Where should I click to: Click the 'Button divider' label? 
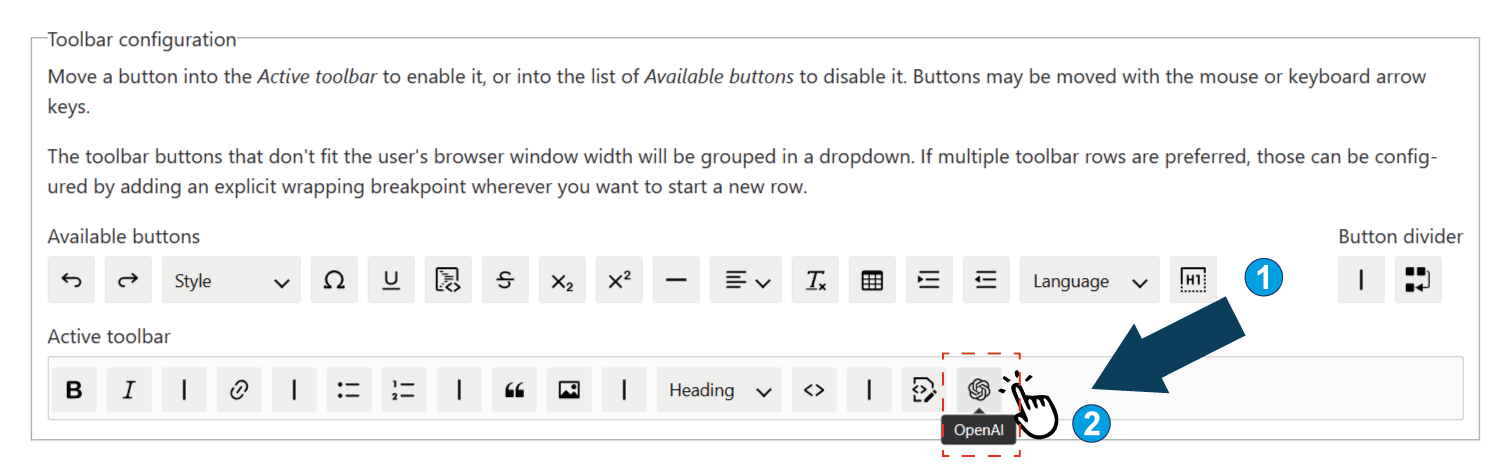tap(1400, 237)
